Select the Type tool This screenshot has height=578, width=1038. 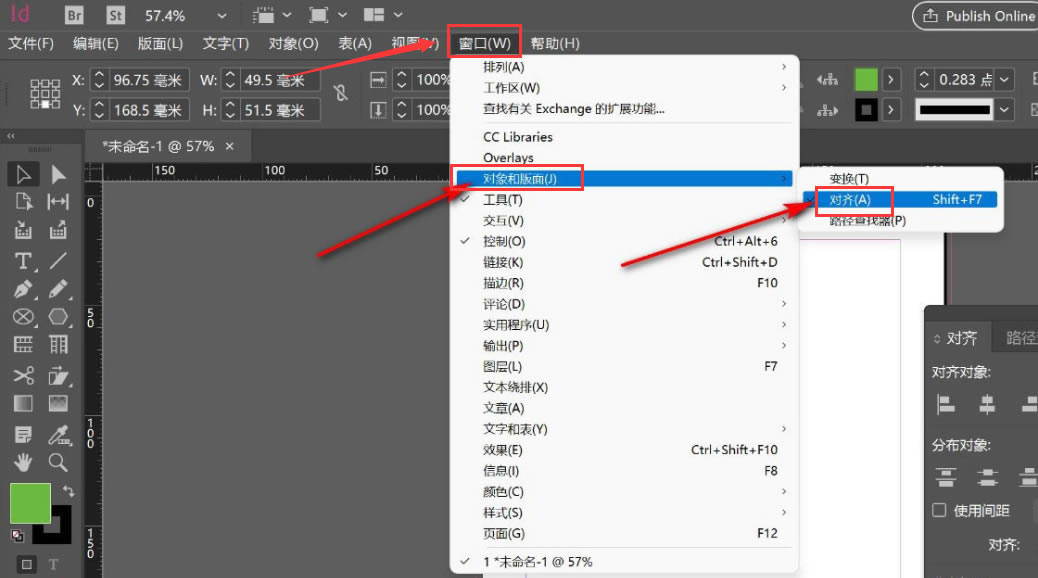point(23,261)
